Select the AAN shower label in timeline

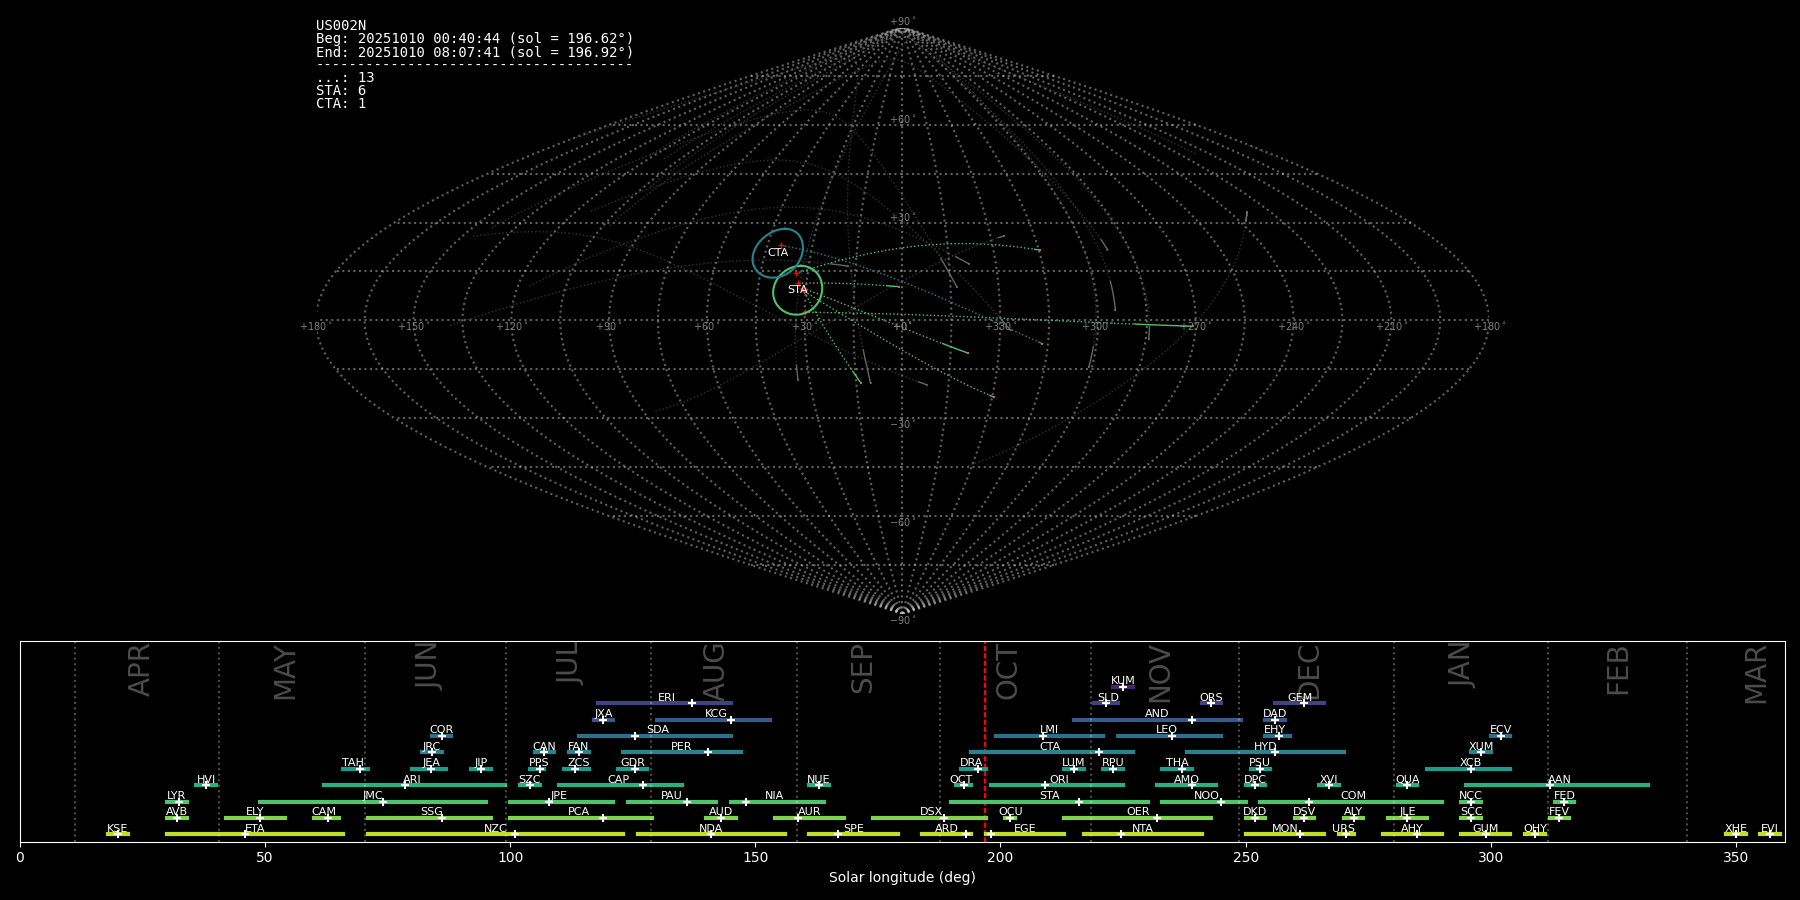point(1559,780)
